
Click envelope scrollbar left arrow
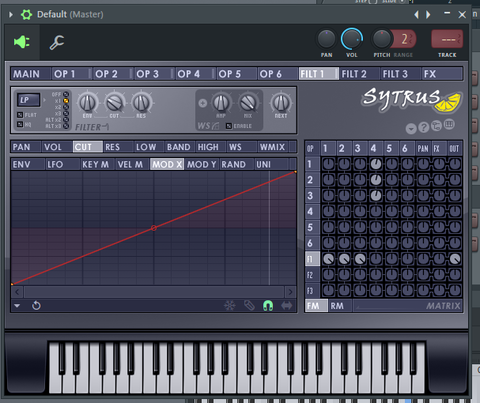click(17, 292)
